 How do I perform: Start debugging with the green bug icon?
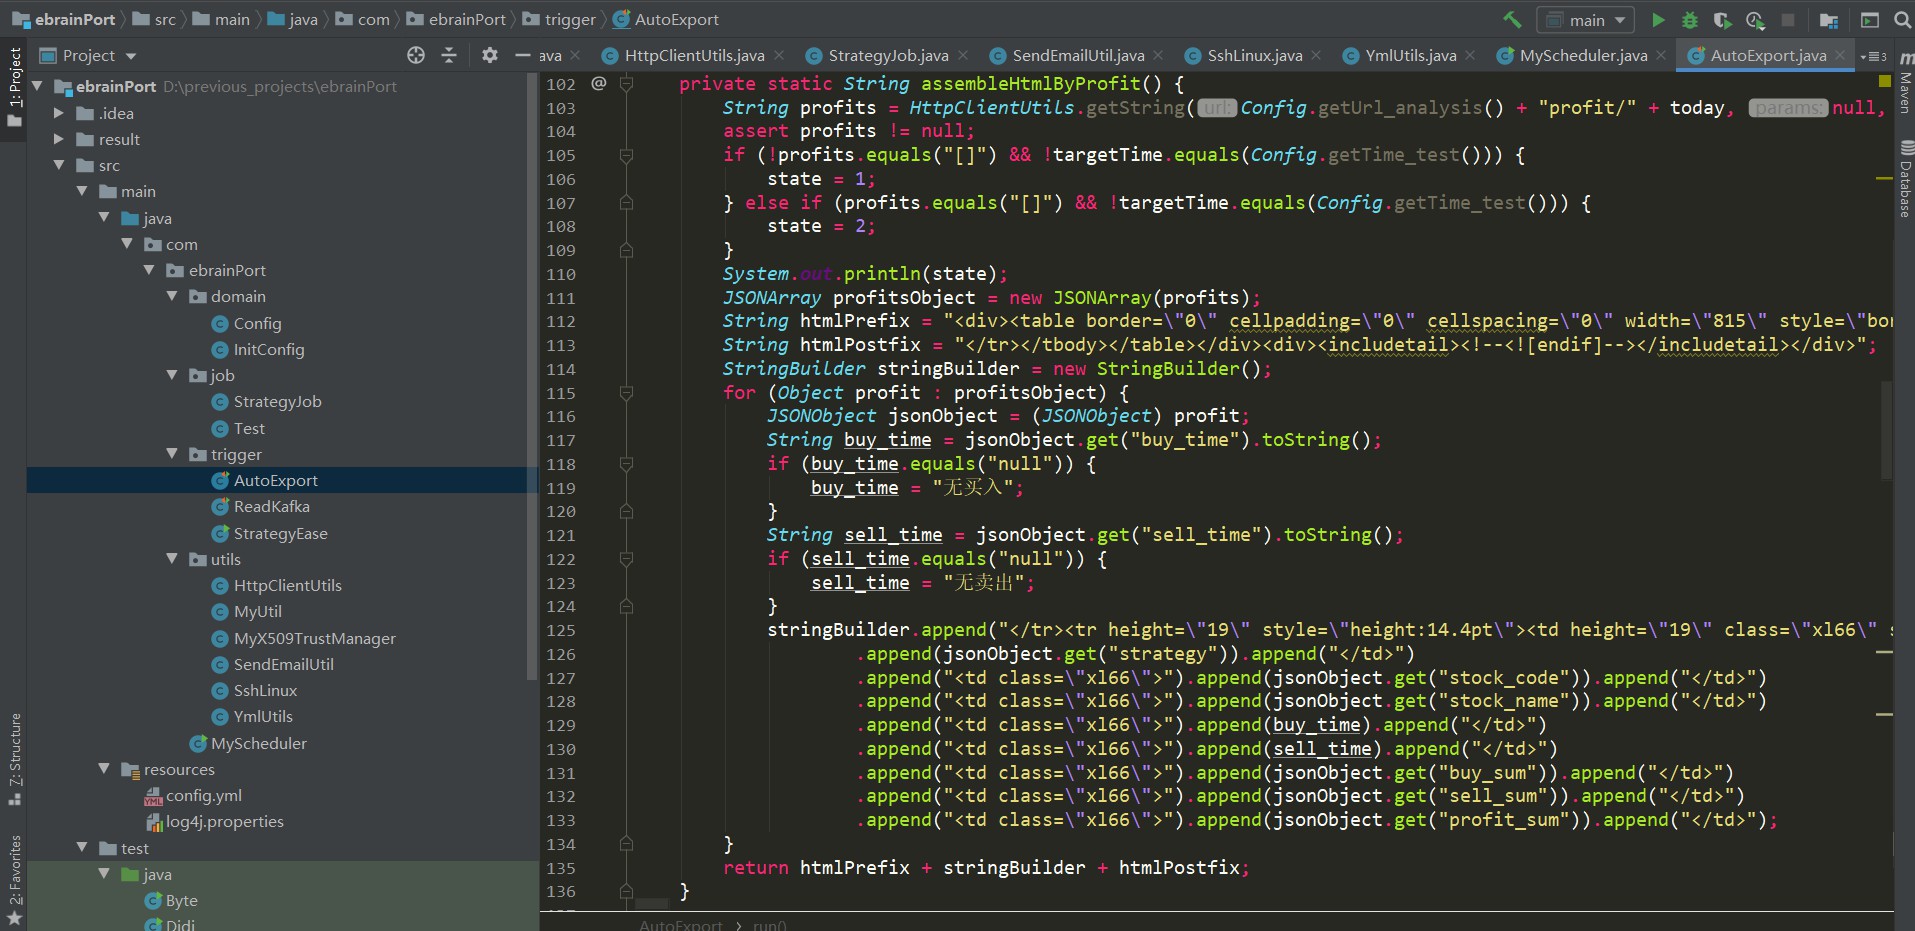click(1689, 20)
